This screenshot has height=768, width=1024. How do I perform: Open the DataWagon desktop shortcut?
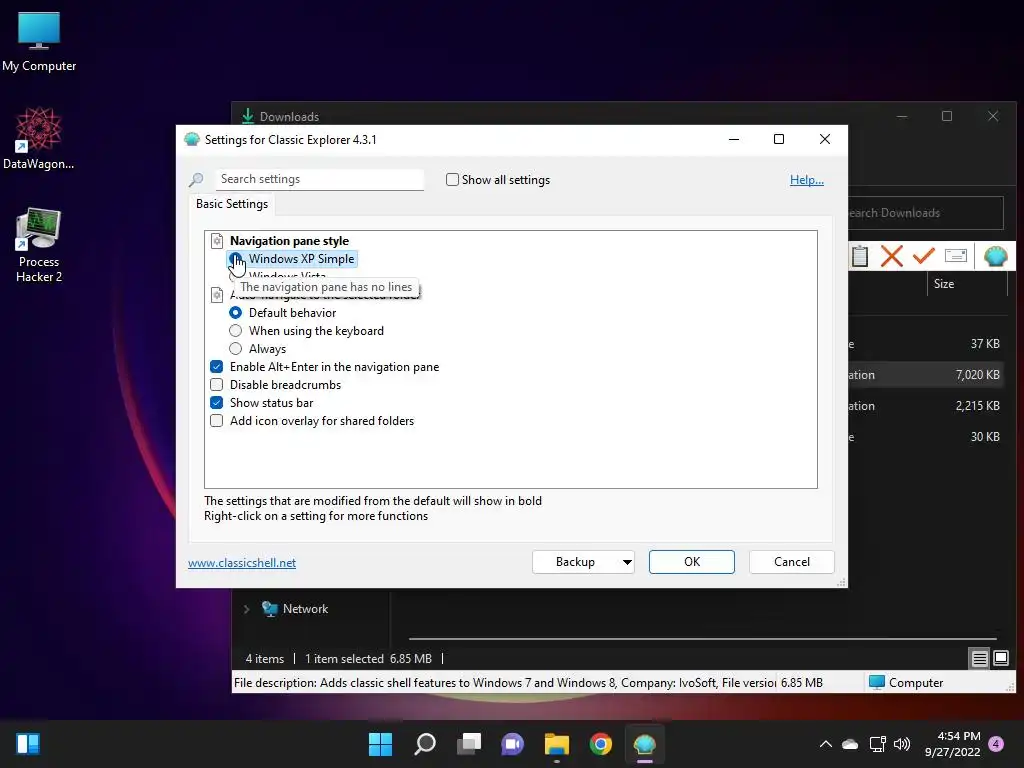click(x=39, y=138)
